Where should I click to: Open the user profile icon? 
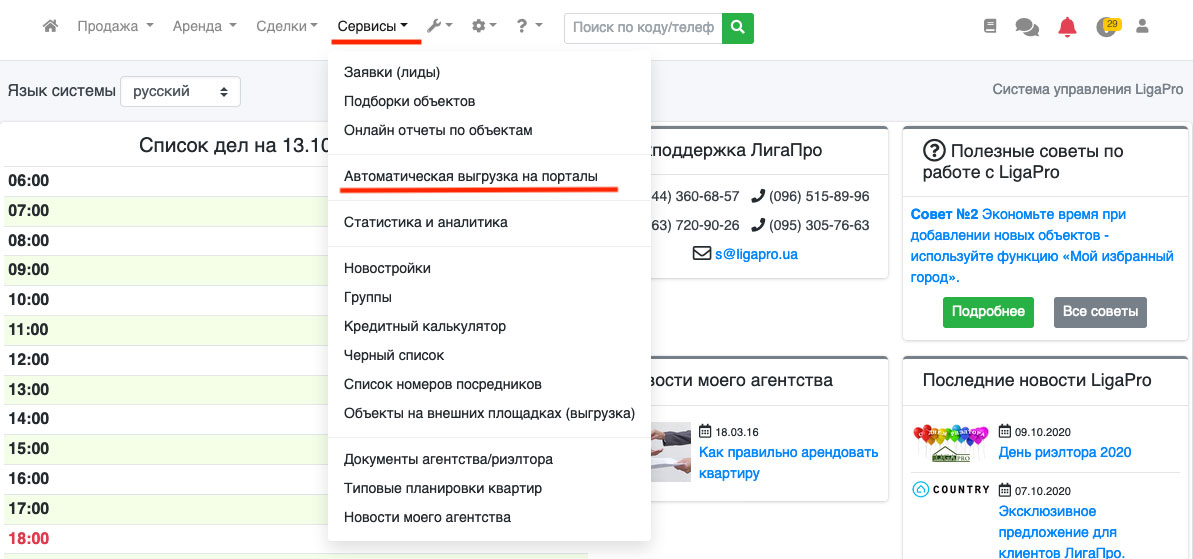[1142, 27]
